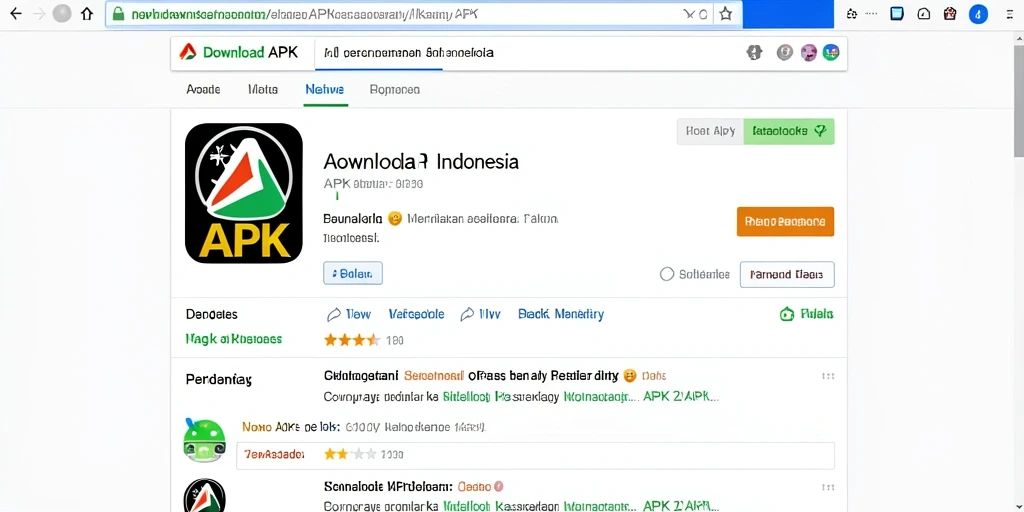
Task: Click the scrollbar up arrow
Action: pyautogui.click(x=1019, y=38)
